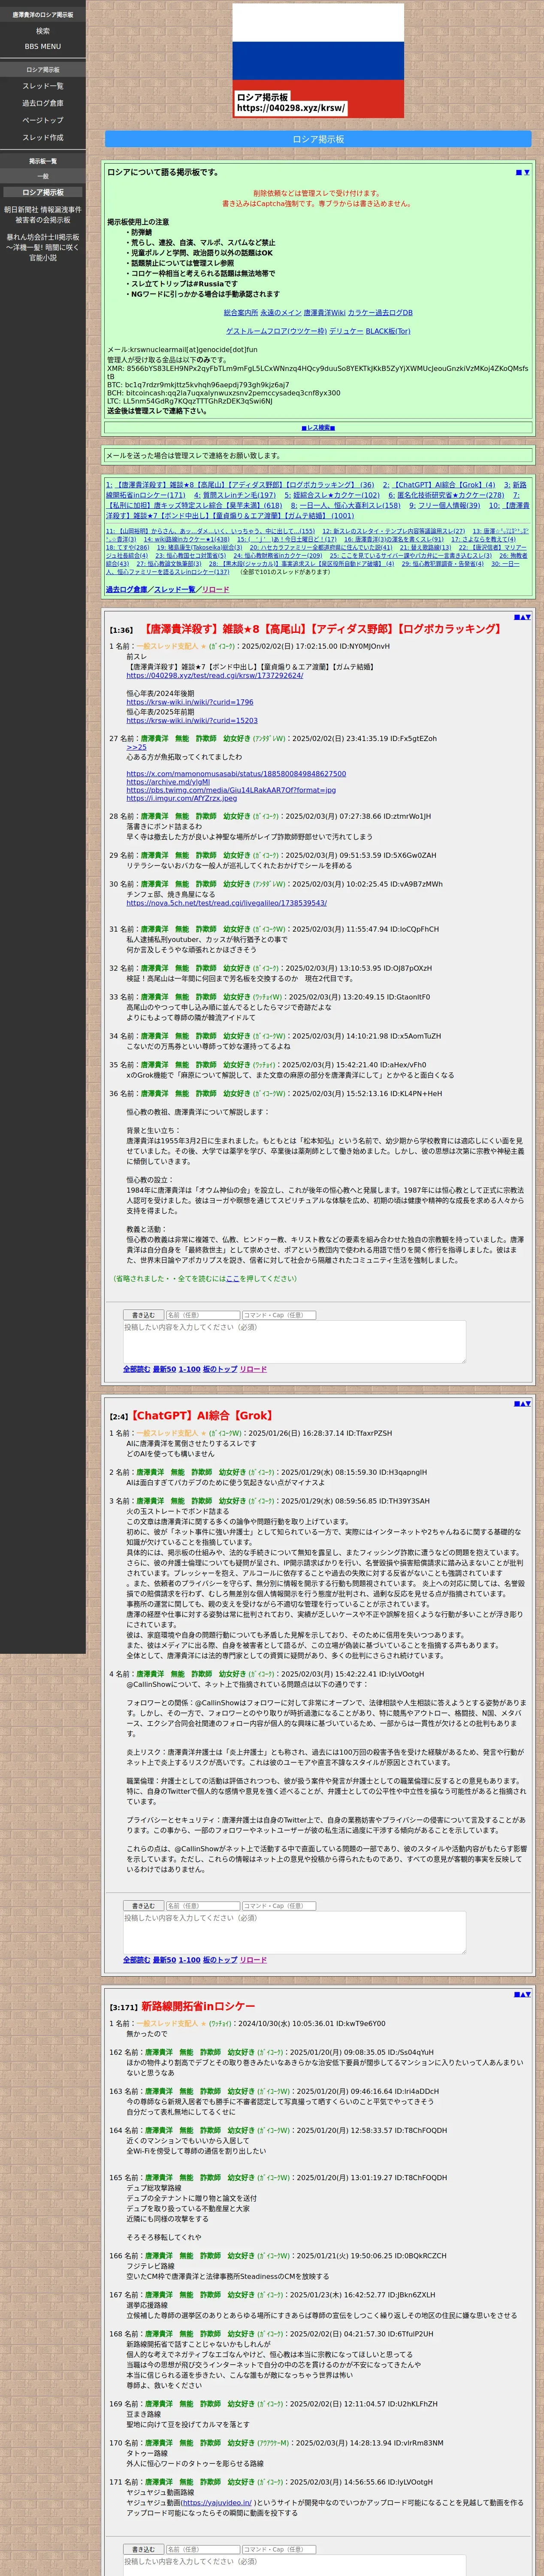This screenshot has width=544, height=2576.
Task: Open 検索 in the sidebar
Action: tap(43, 31)
